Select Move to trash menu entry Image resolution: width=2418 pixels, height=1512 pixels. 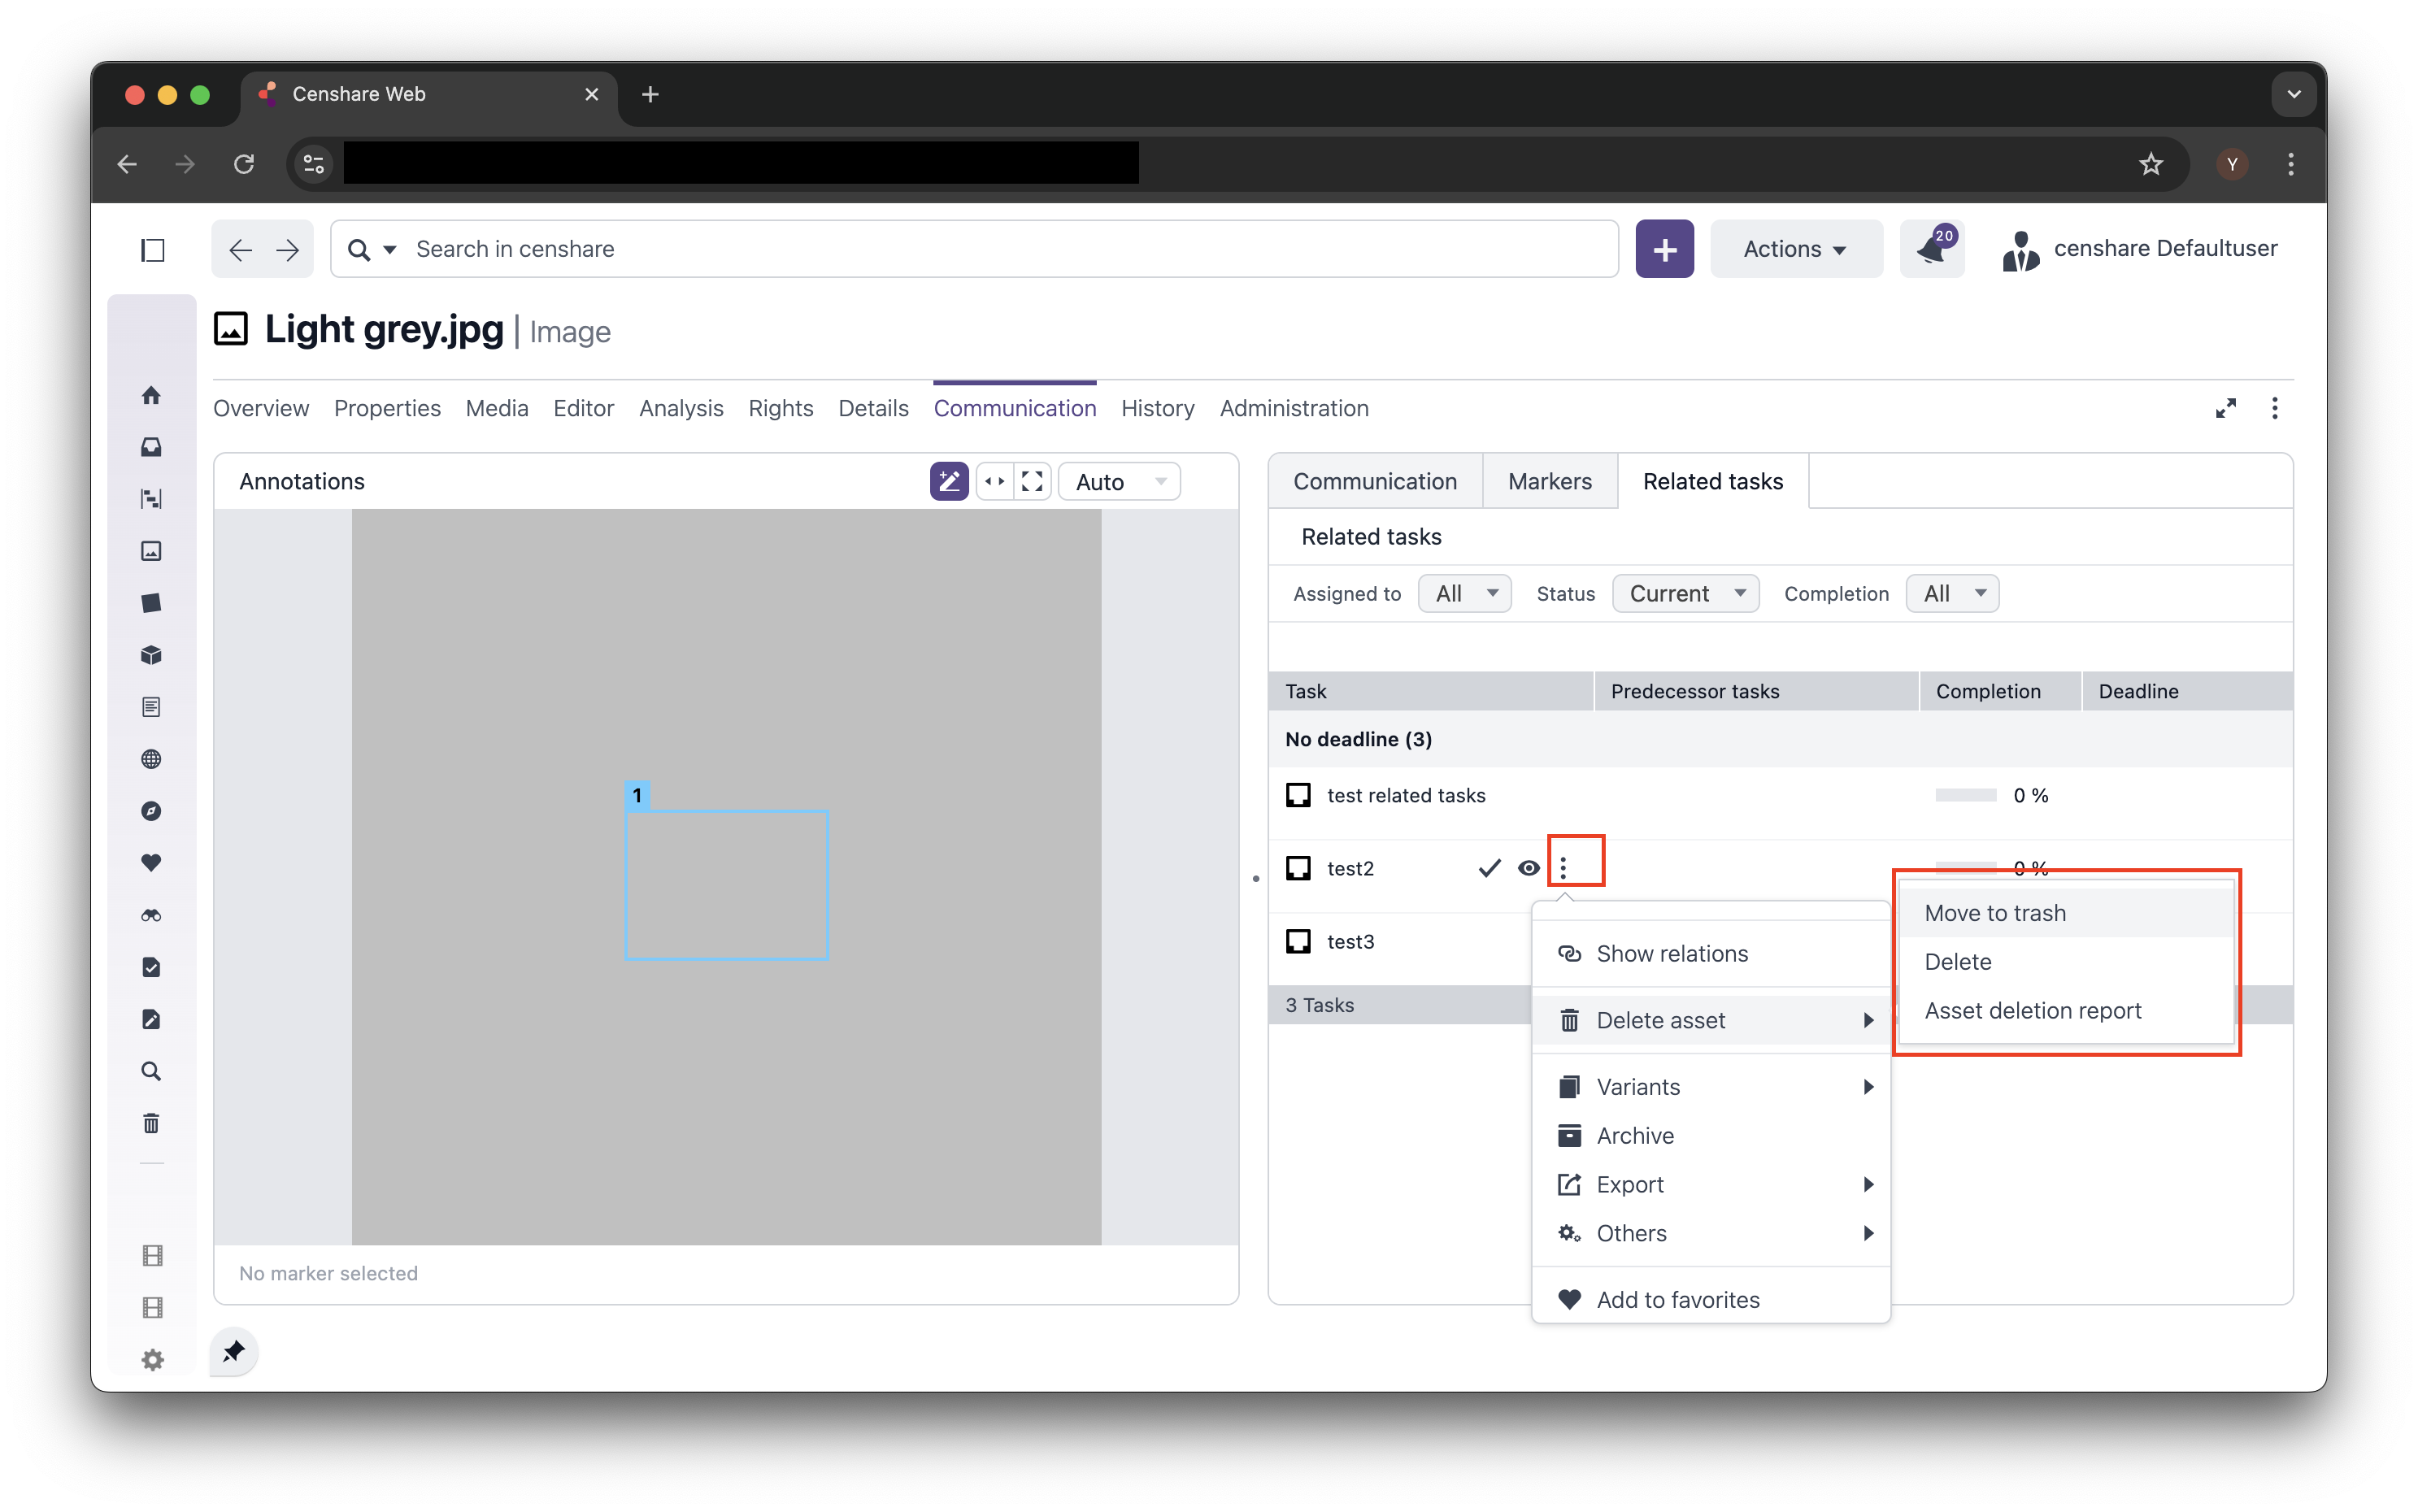point(1995,913)
